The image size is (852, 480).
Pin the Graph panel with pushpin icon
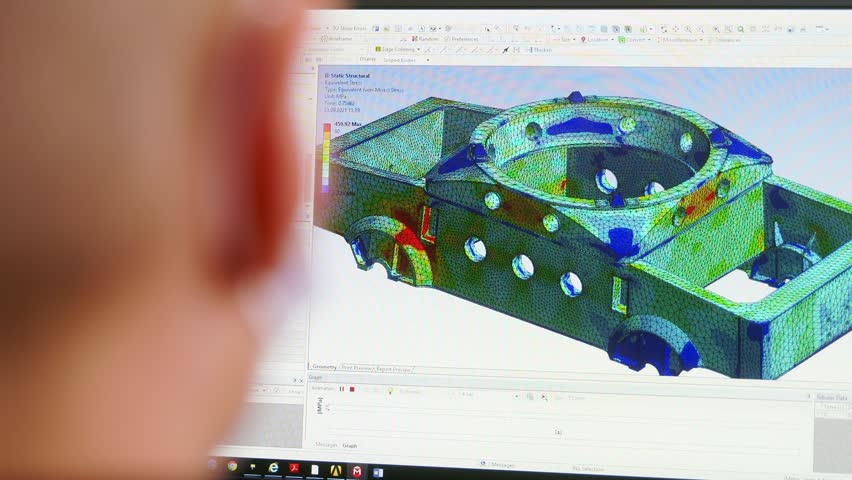pos(809,396)
